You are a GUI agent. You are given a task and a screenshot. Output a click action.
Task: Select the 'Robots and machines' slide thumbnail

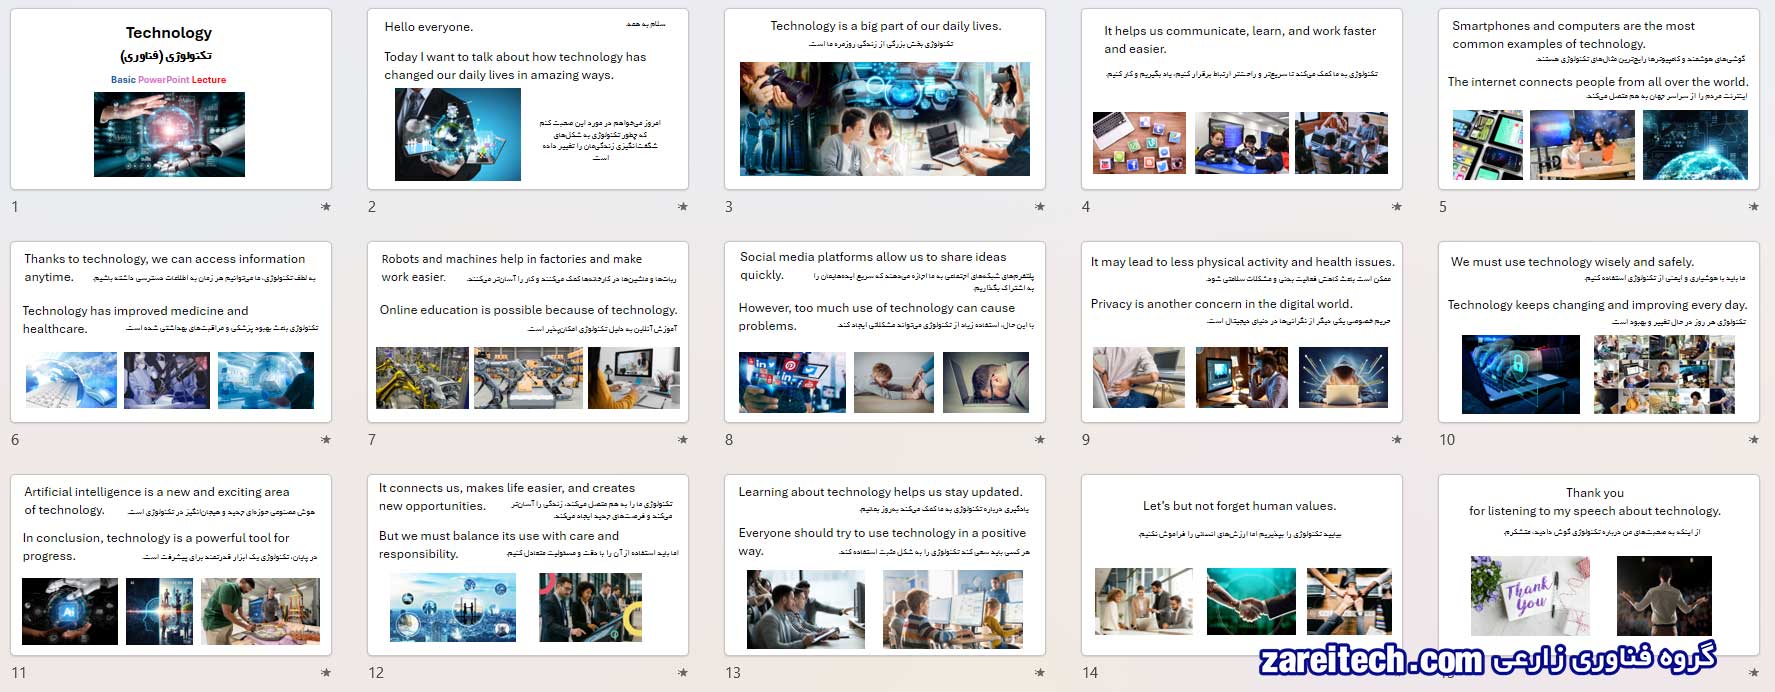528,332
